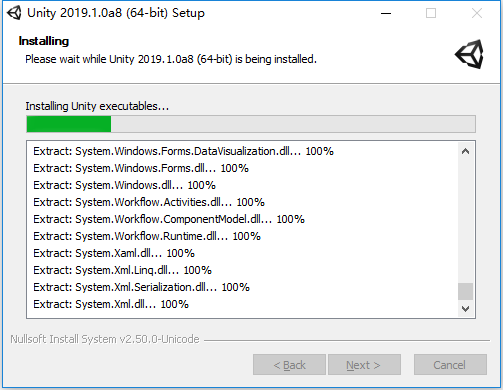Select the System.Xml.dll extract log line
Viewport: 503px width, 390px height.
point(111,304)
